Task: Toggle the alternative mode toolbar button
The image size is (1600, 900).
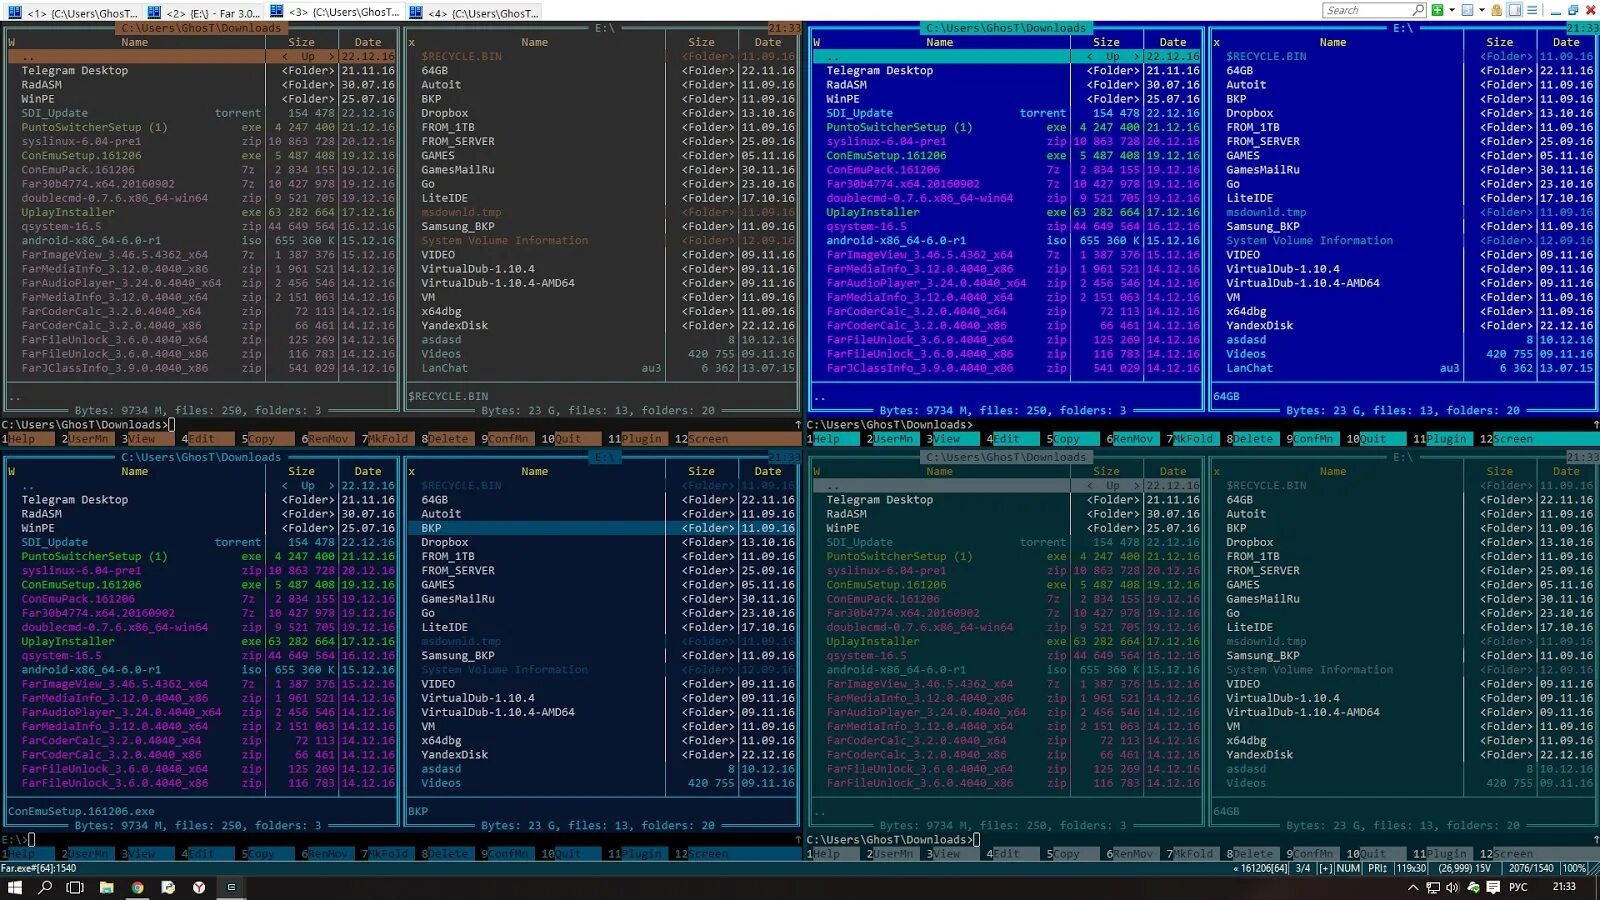Action: (1515, 10)
